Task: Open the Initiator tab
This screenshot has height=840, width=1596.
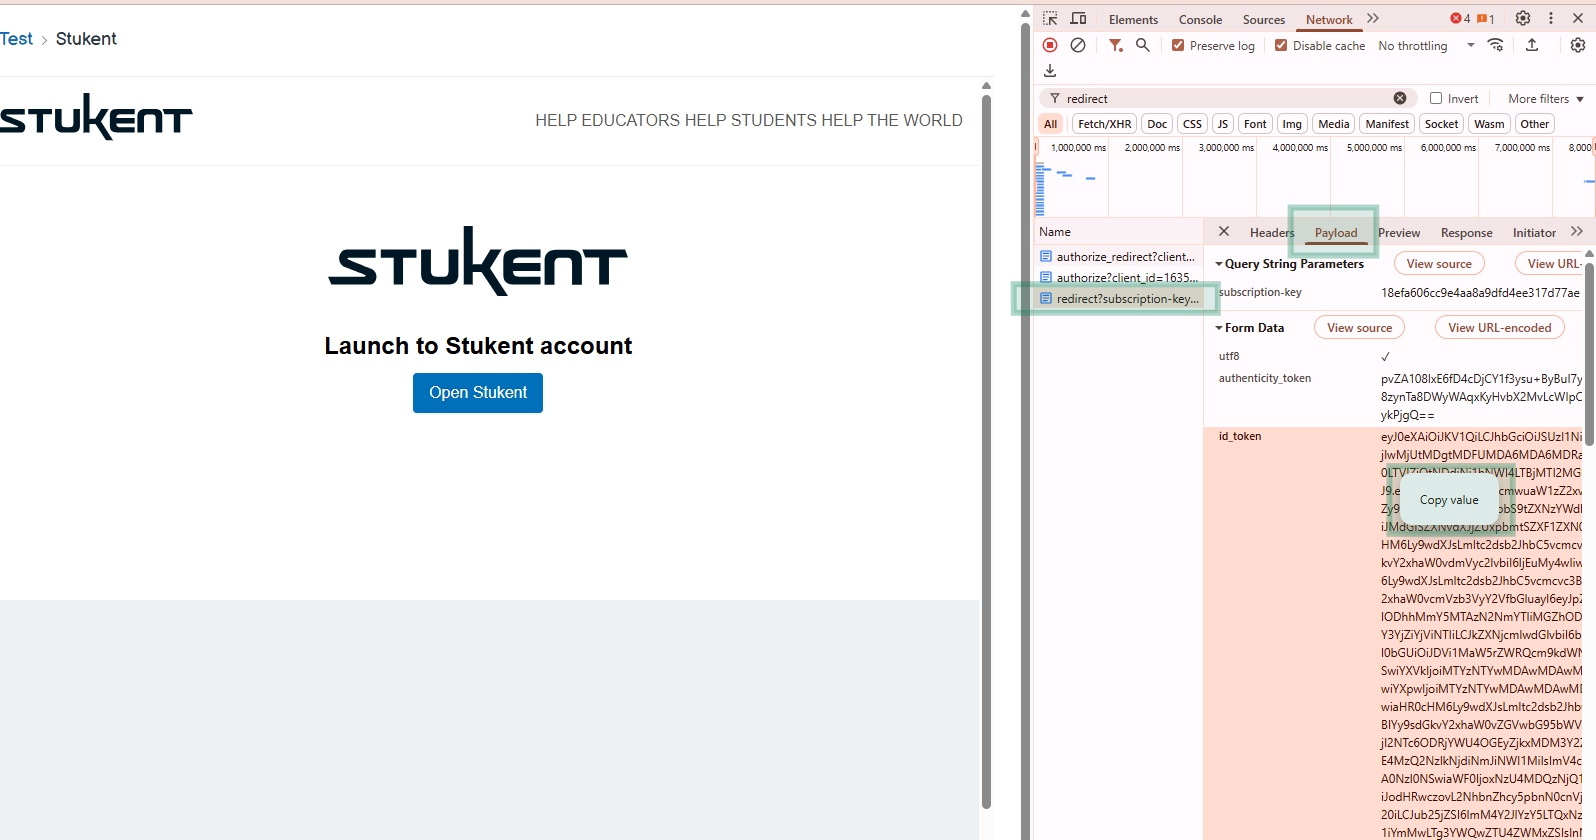Action: (x=1534, y=232)
